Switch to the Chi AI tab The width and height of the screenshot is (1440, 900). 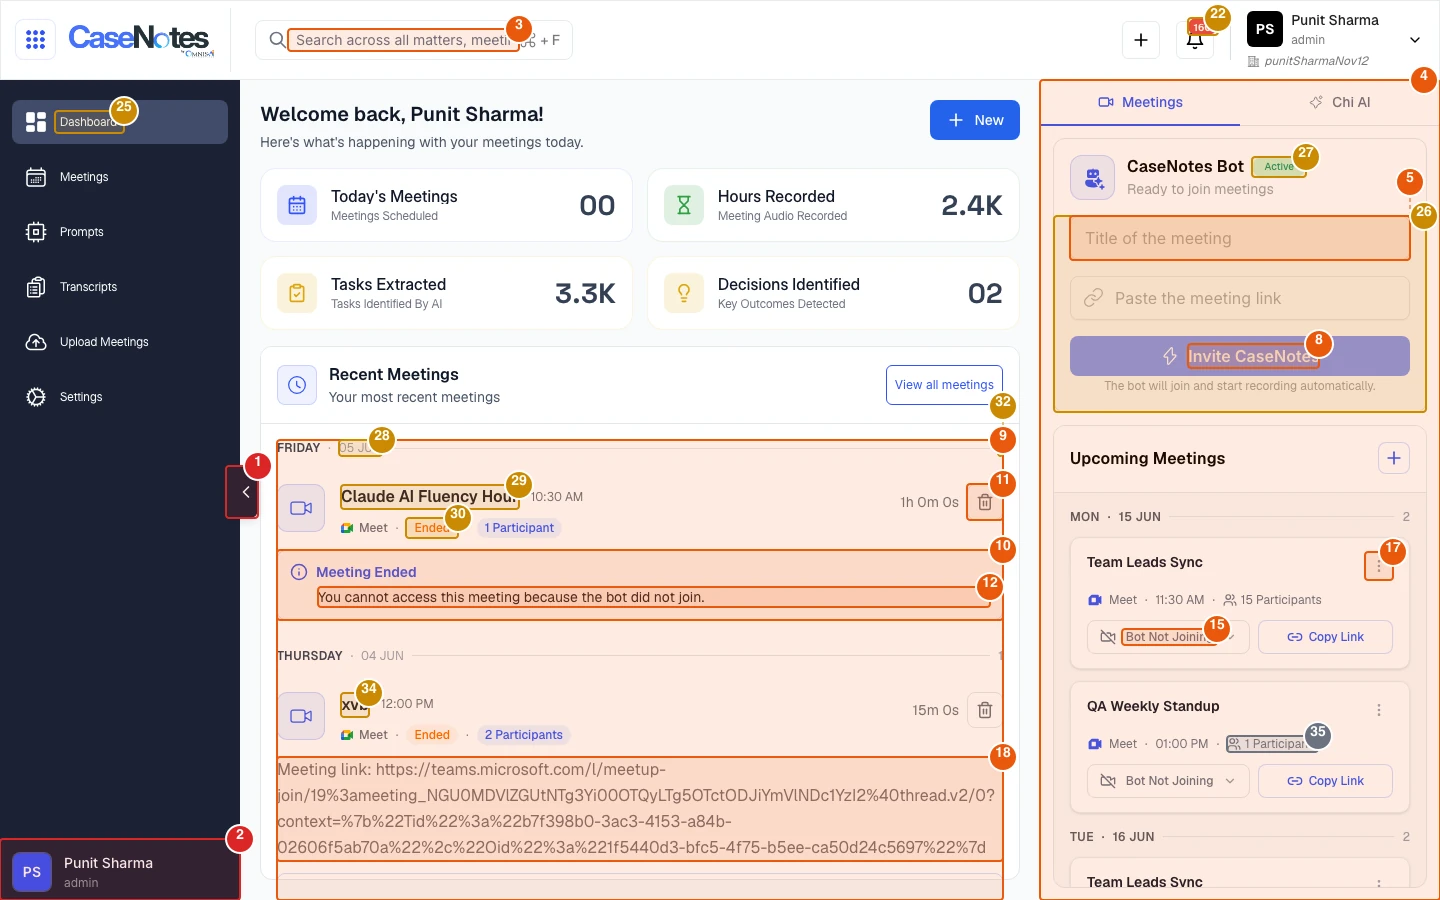[1340, 102]
